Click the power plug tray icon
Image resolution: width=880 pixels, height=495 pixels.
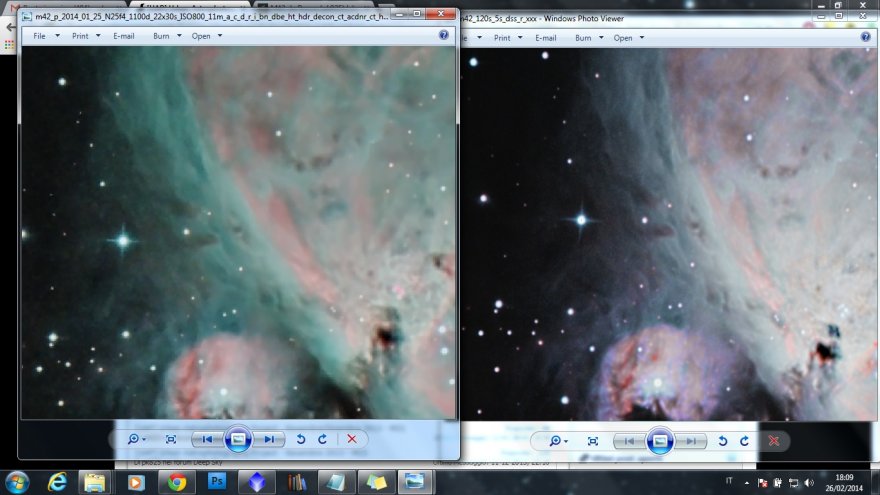(x=778, y=483)
